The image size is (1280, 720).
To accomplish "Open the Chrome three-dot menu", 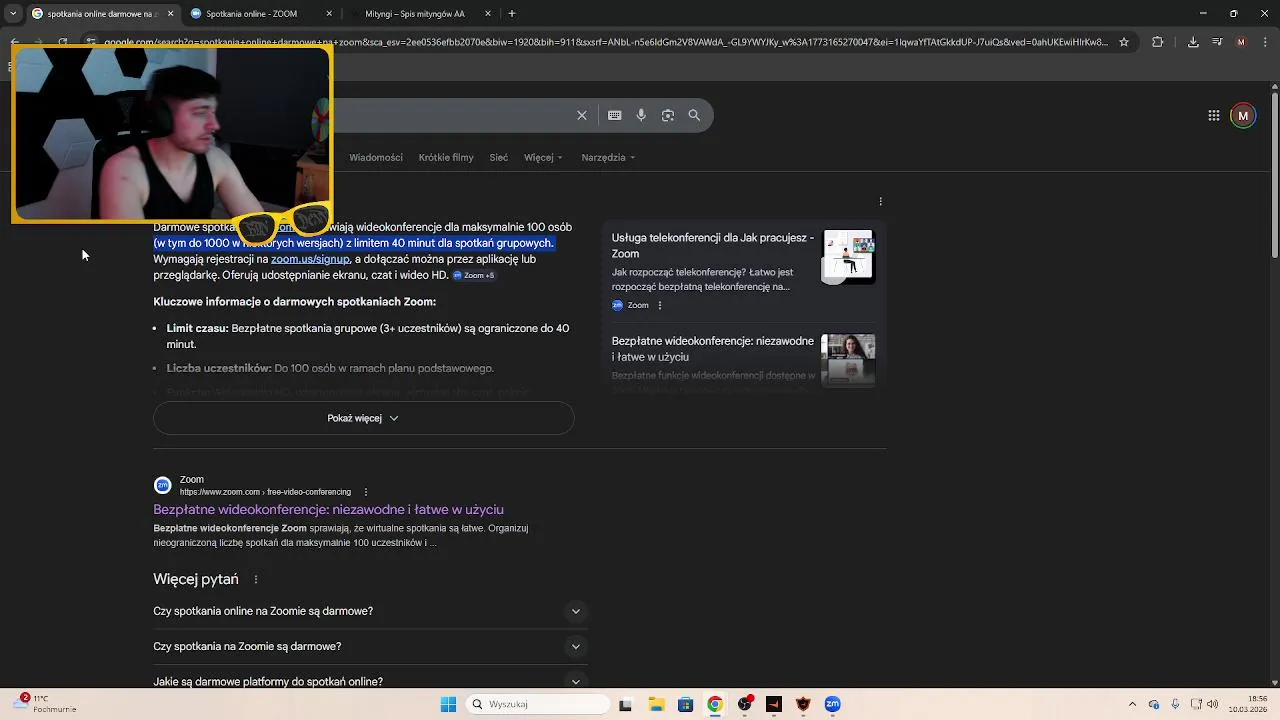I will click(x=1265, y=42).
